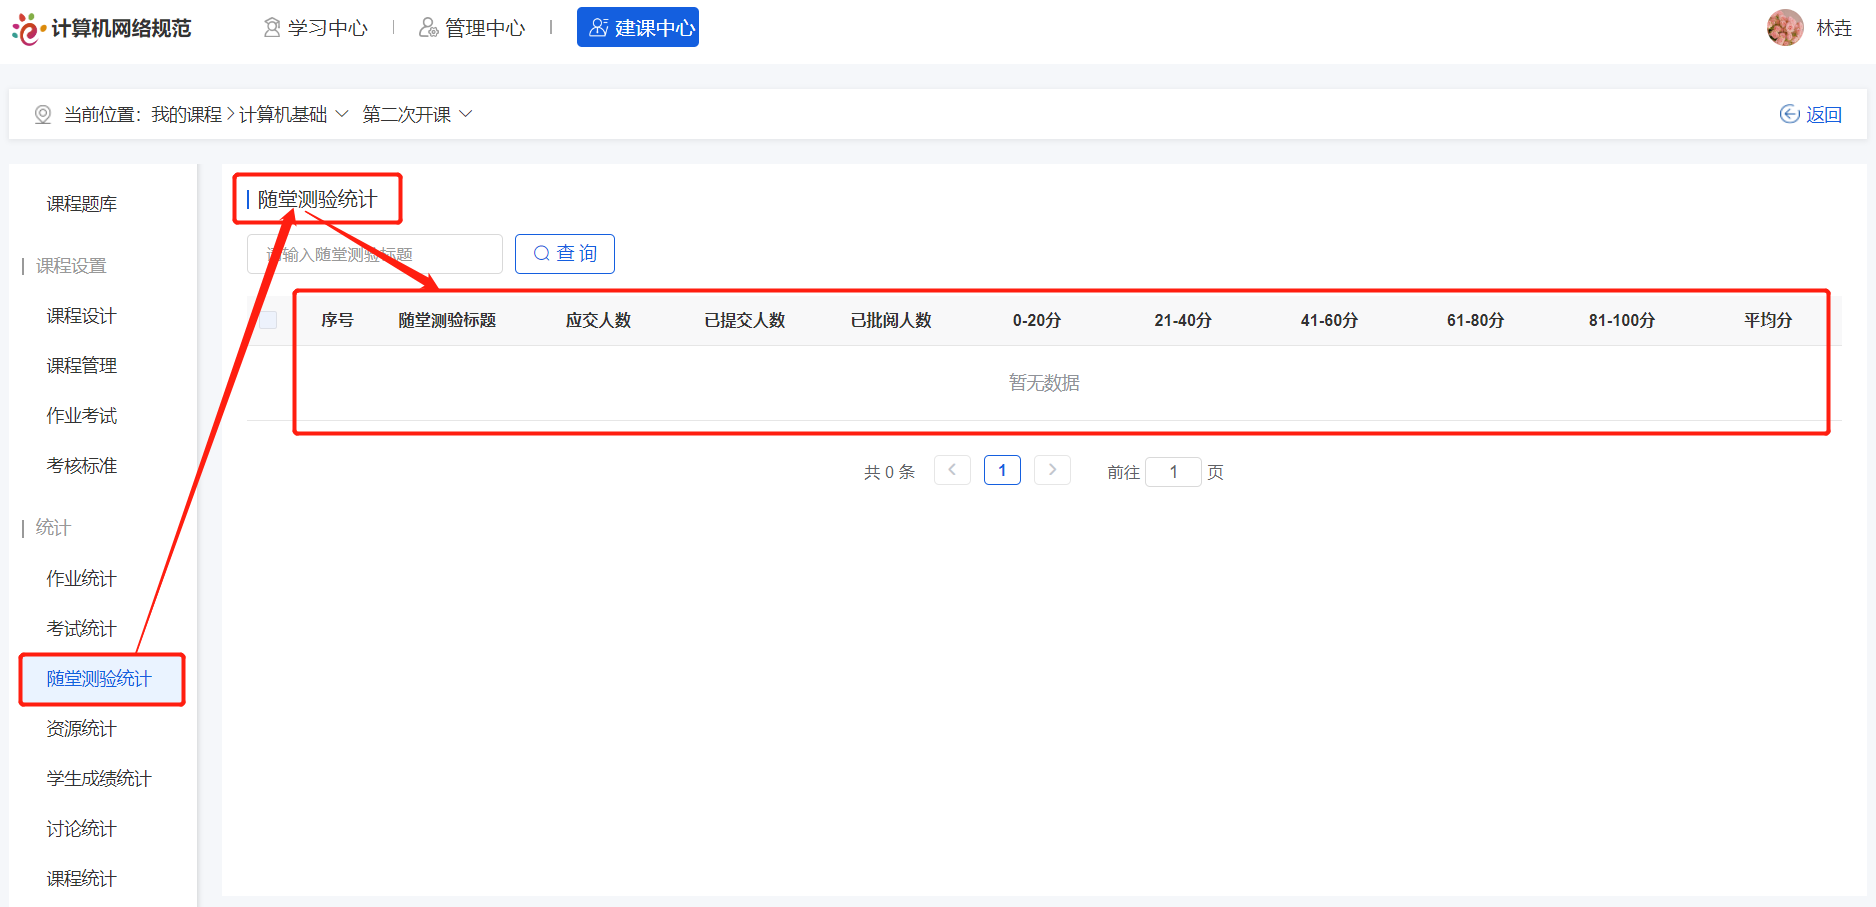Click the 查询 search button

(565, 254)
